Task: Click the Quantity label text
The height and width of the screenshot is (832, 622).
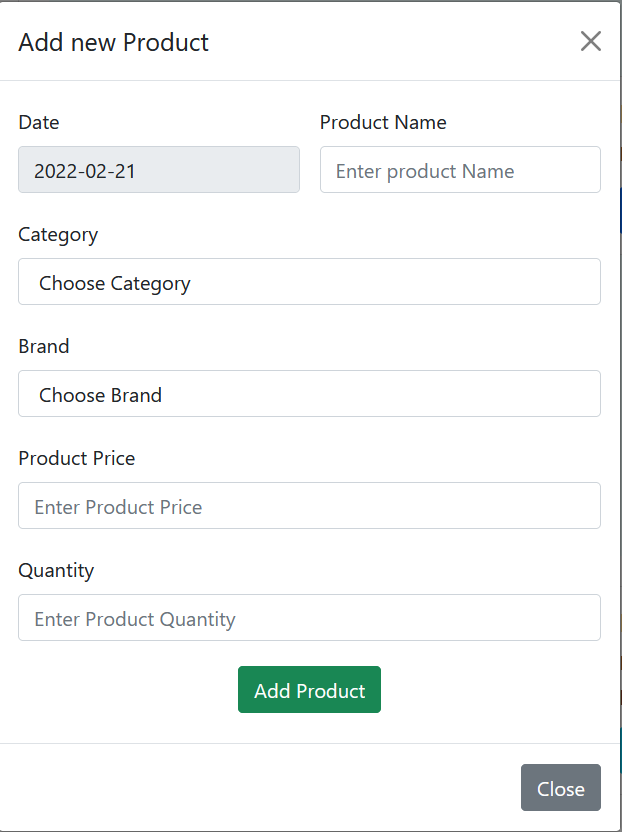Action: coord(56,570)
